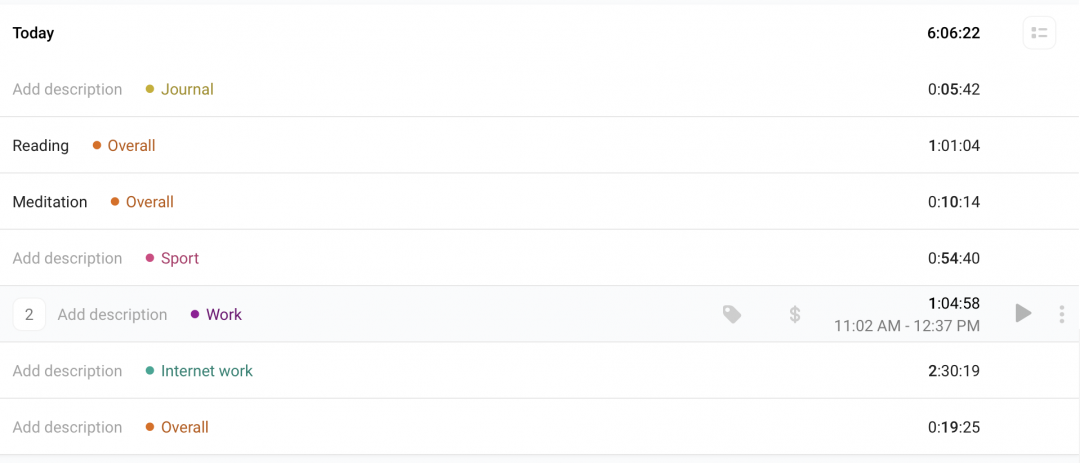Image resolution: width=1080 pixels, height=463 pixels.
Task: Click the Journal project label
Action: pyautogui.click(x=187, y=89)
